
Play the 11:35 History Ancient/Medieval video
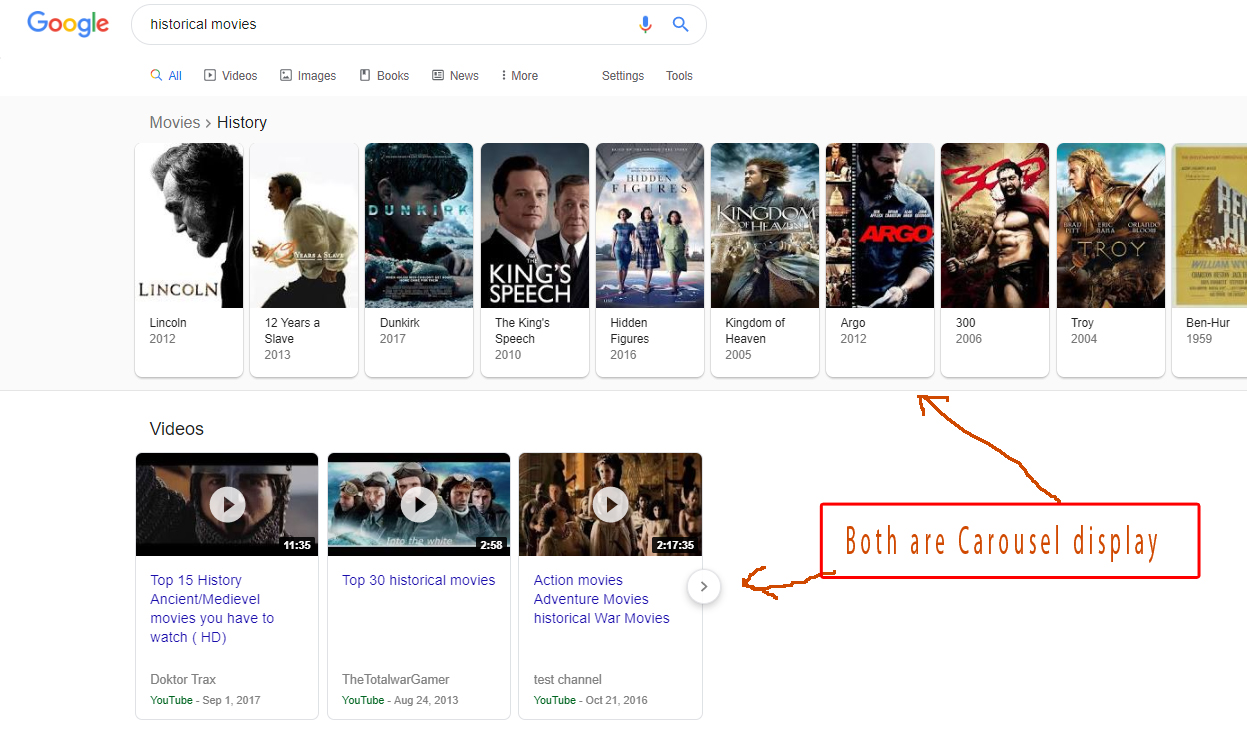(227, 505)
